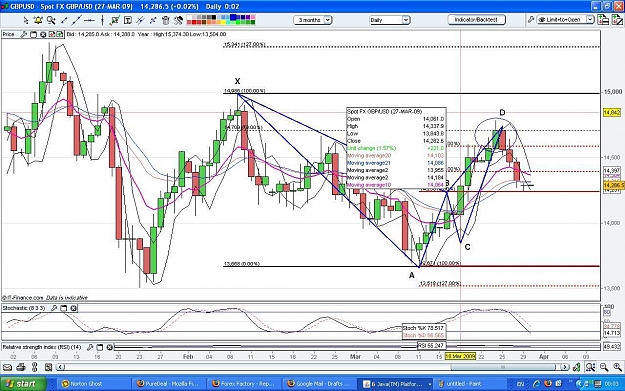Switch to Norton Ghost taskbar item

[x=93, y=384]
